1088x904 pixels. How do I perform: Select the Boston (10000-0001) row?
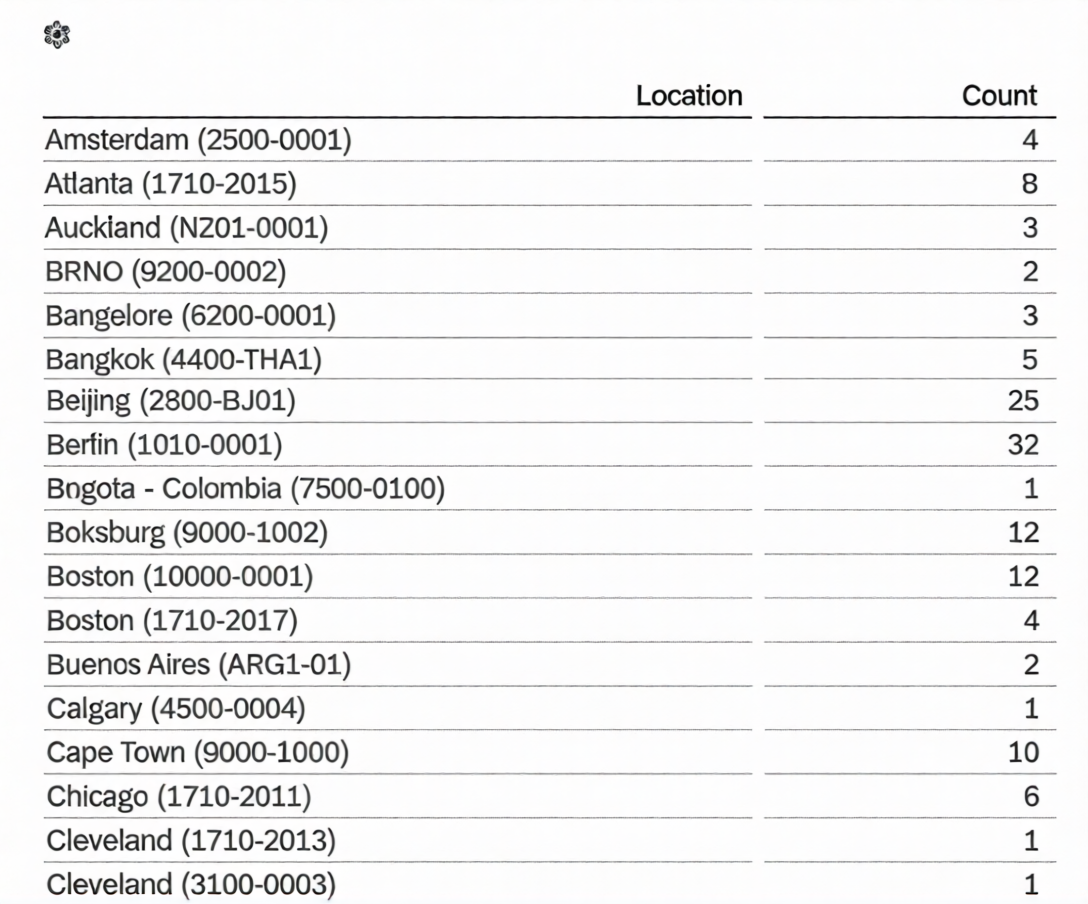(x=180, y=577)
